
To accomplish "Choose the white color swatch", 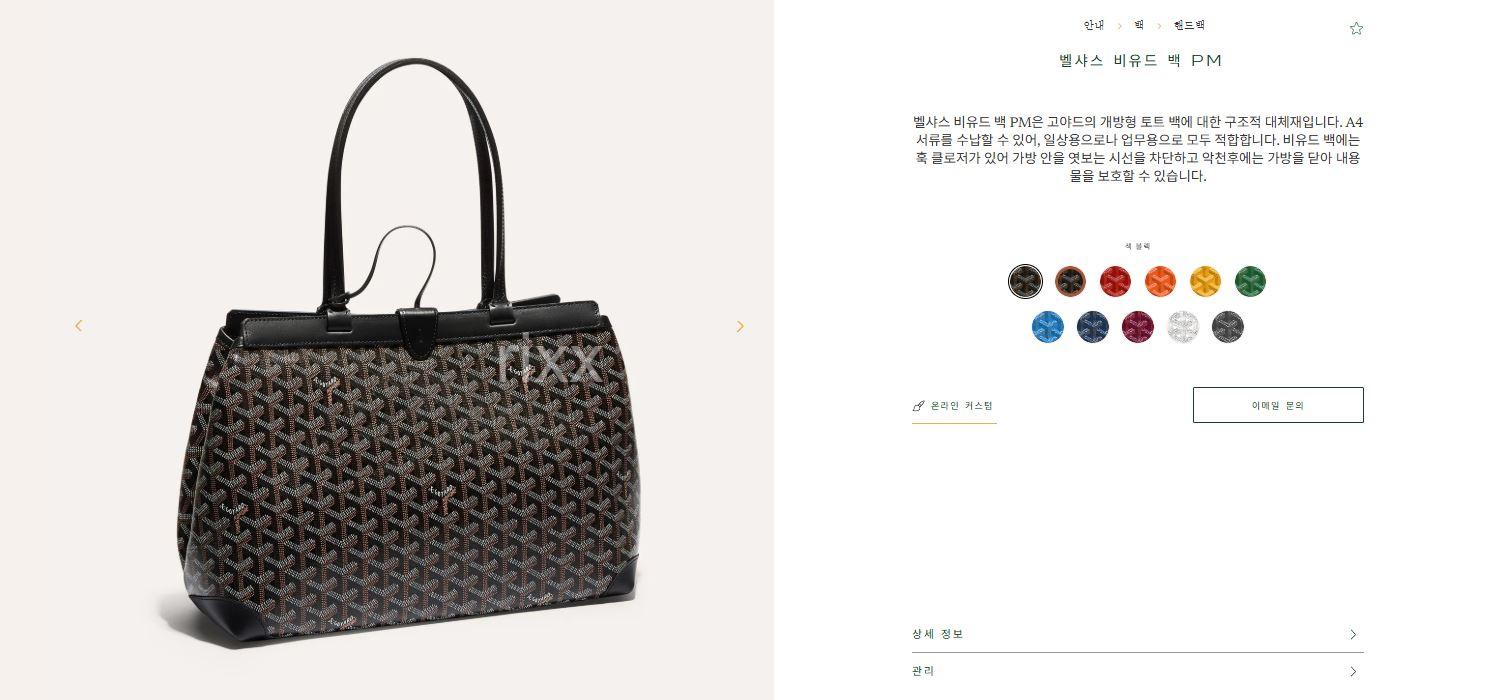I will (x=1183, y=327).
